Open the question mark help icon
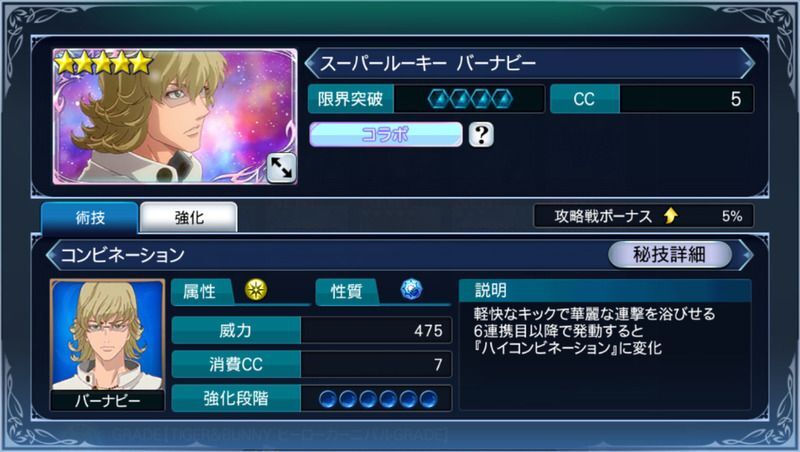 (481, 135)
